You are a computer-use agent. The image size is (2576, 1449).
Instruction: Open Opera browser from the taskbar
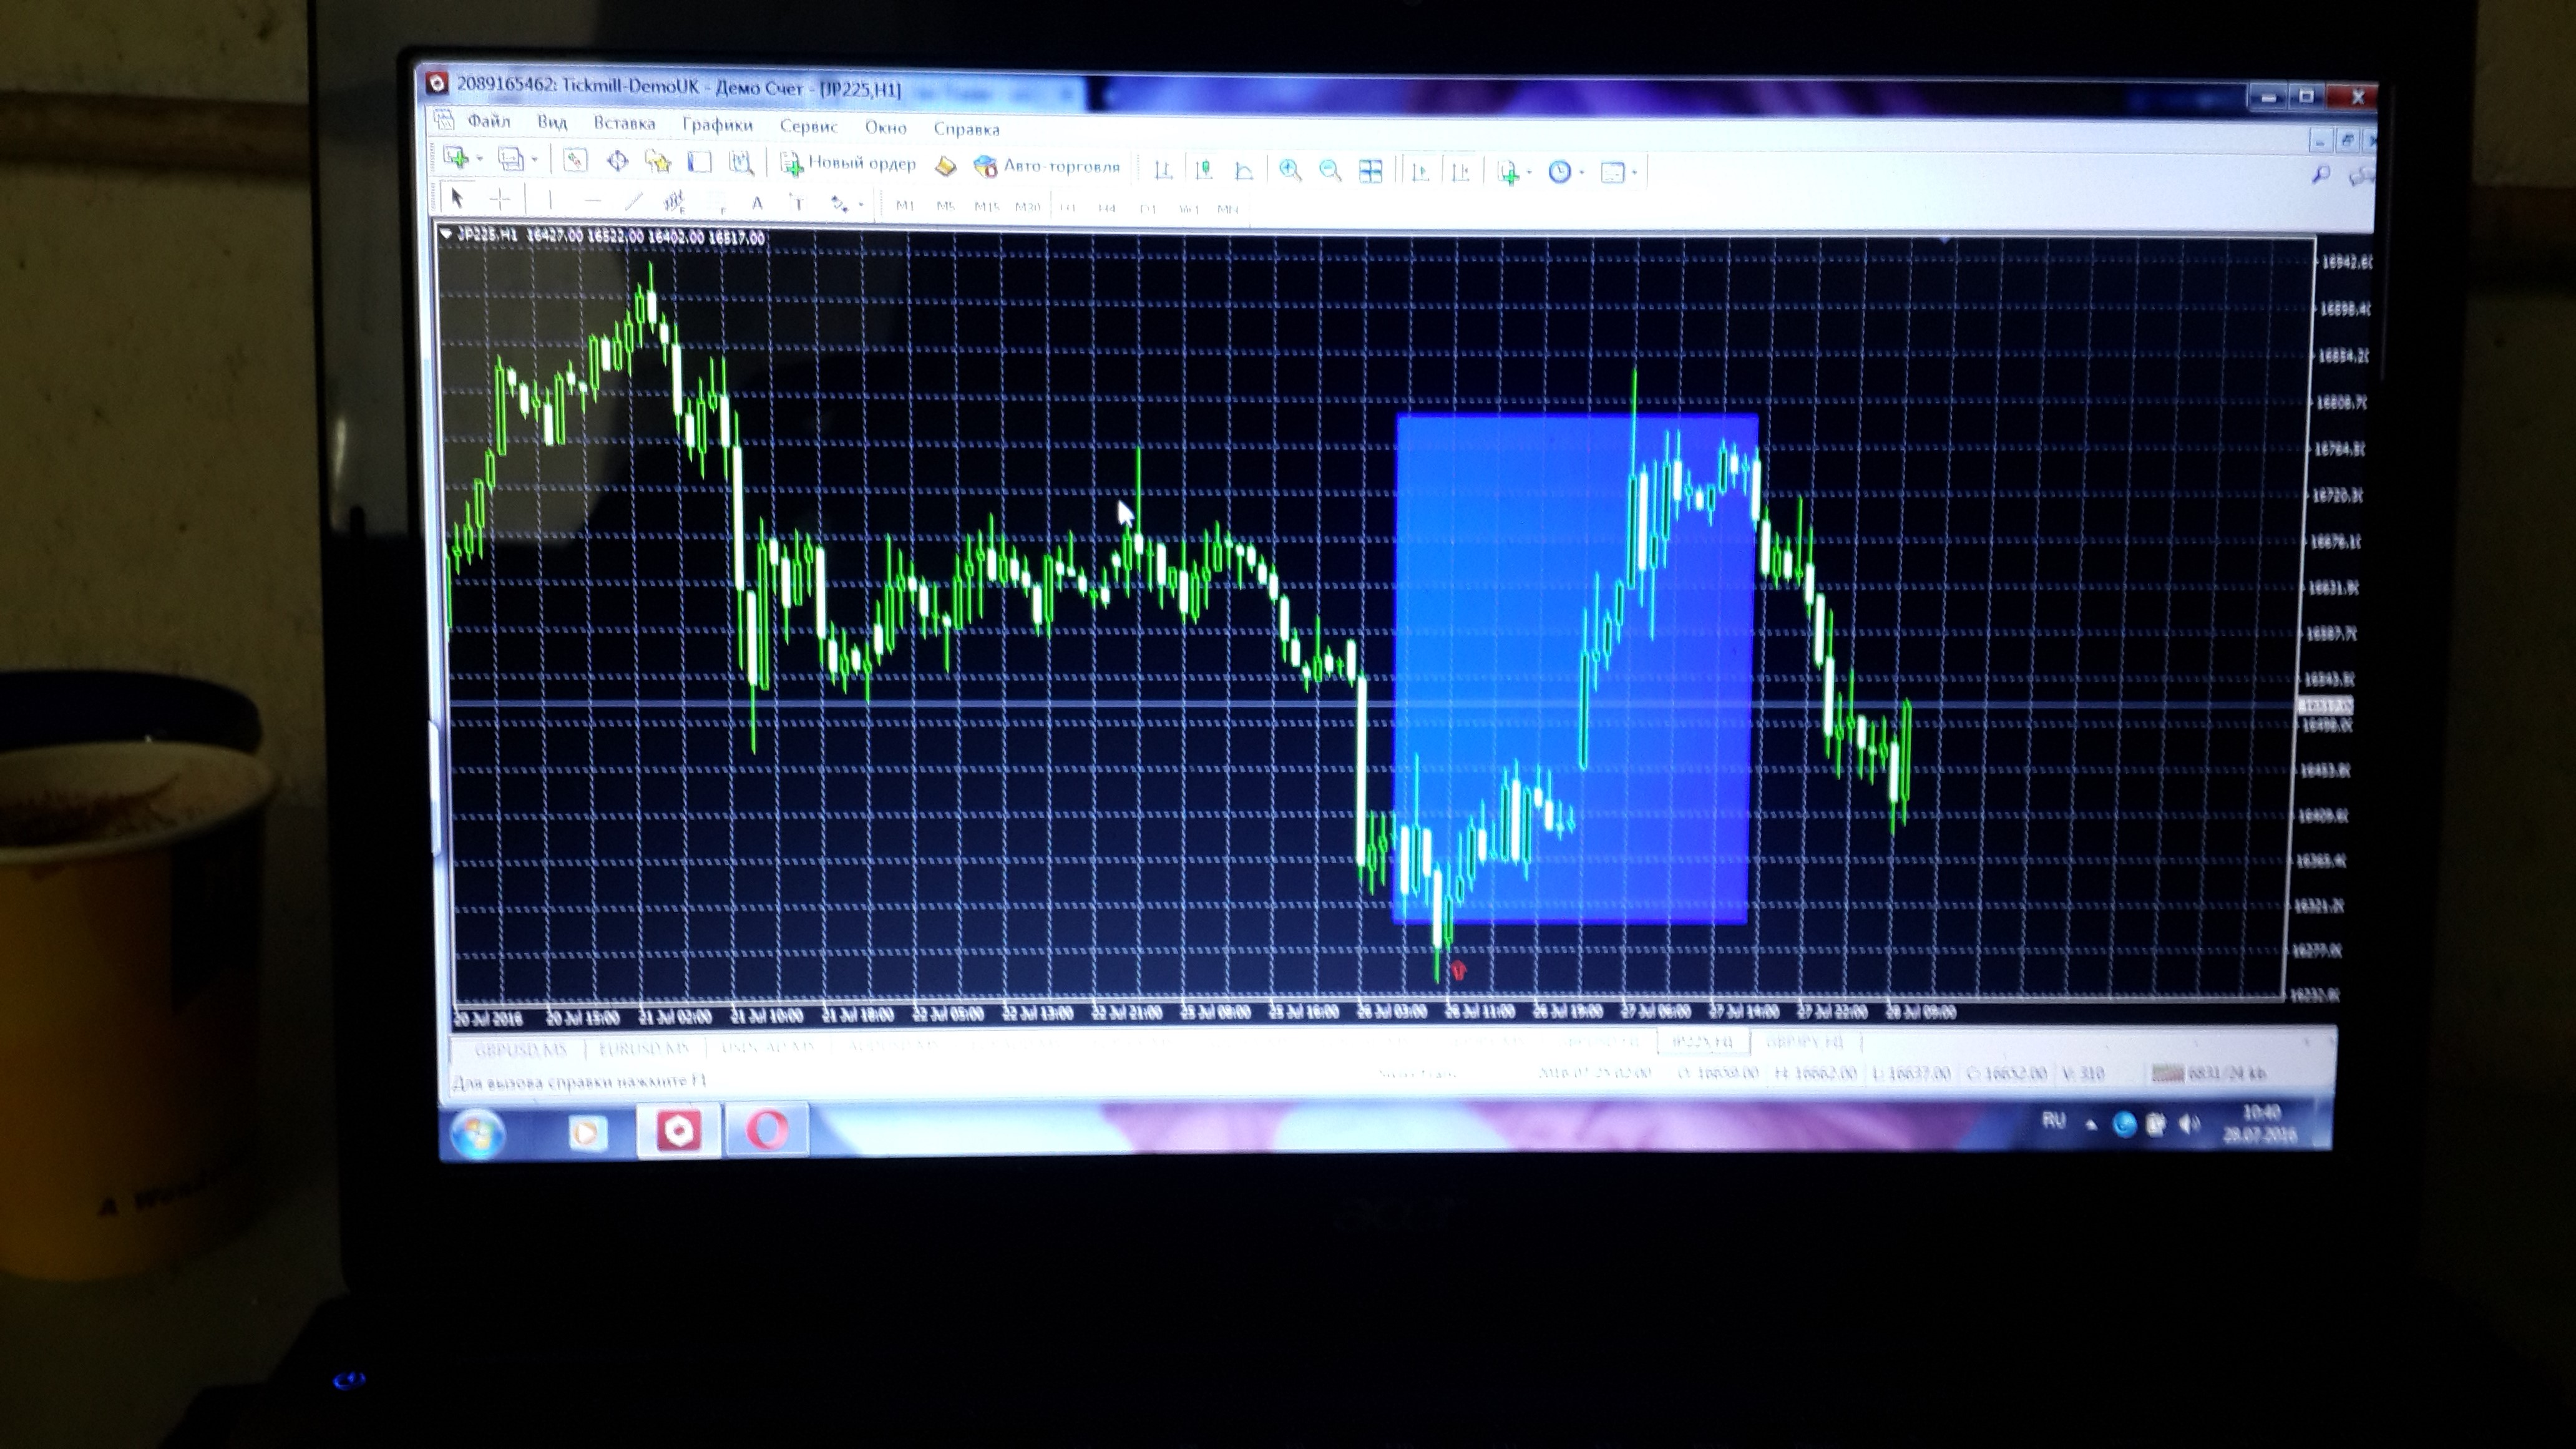point(766,1130)
